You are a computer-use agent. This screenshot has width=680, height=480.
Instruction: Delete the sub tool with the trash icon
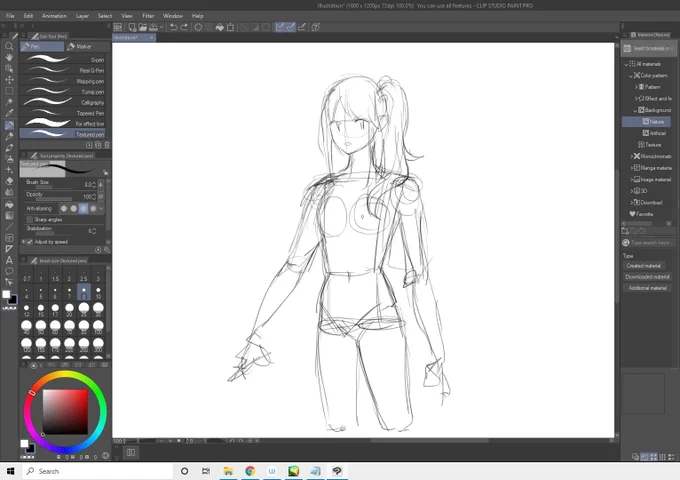point(107,145)
